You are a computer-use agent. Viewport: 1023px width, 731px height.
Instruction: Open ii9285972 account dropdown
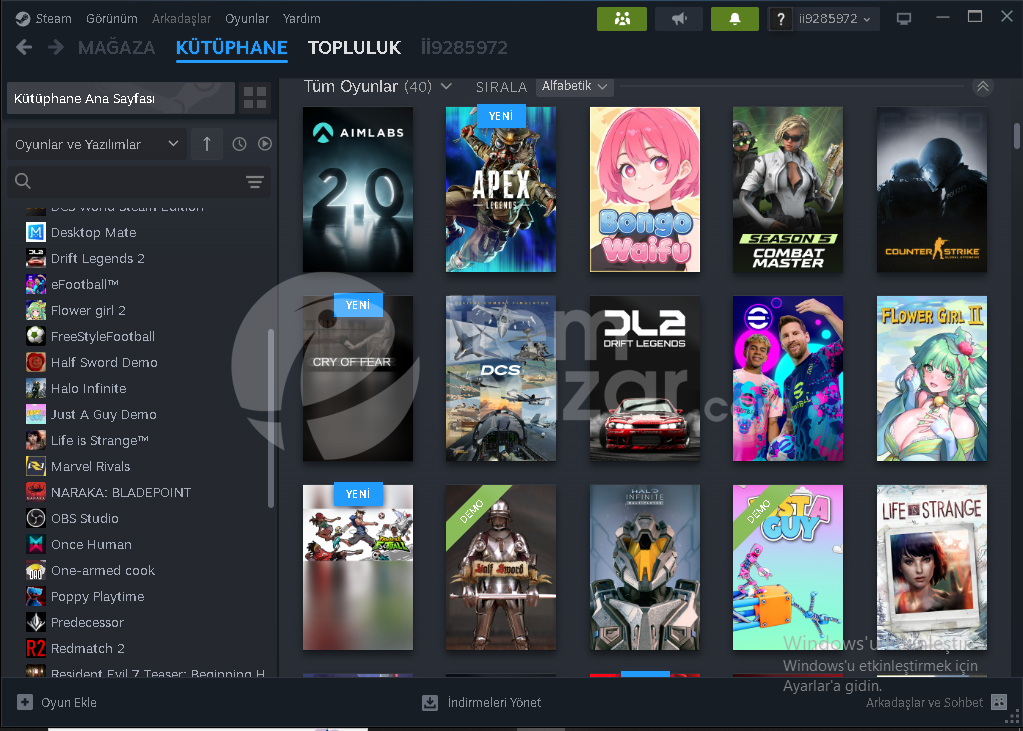(834, 19)
